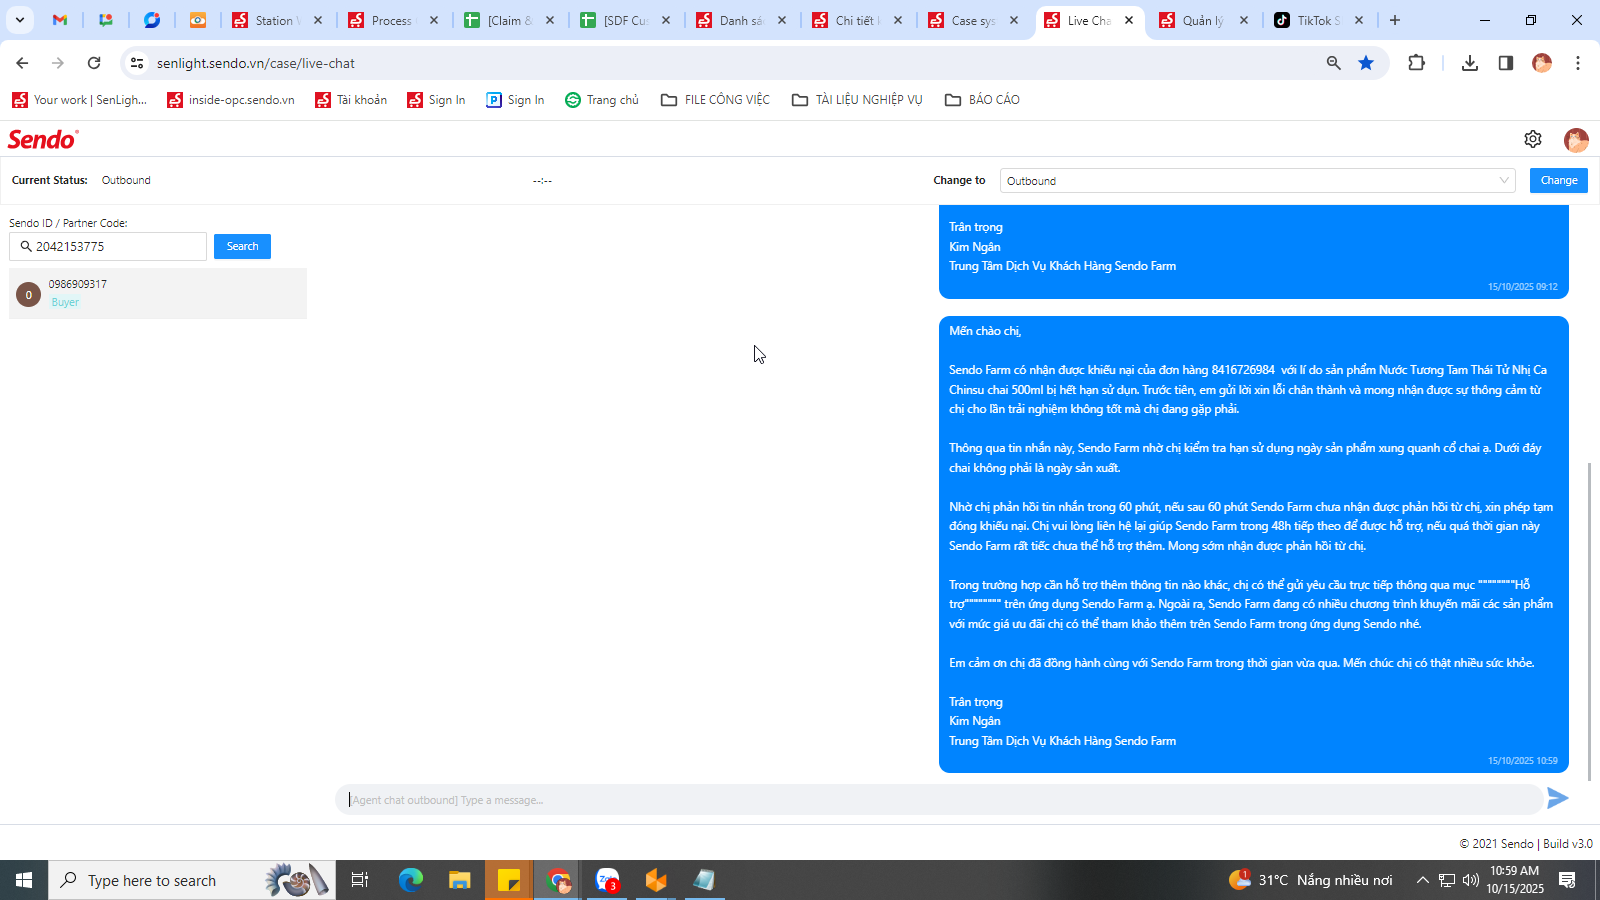The height and width of the screenshot is (900, 1600).
Task: Open a new browser tab
Action: point(1395,20)
